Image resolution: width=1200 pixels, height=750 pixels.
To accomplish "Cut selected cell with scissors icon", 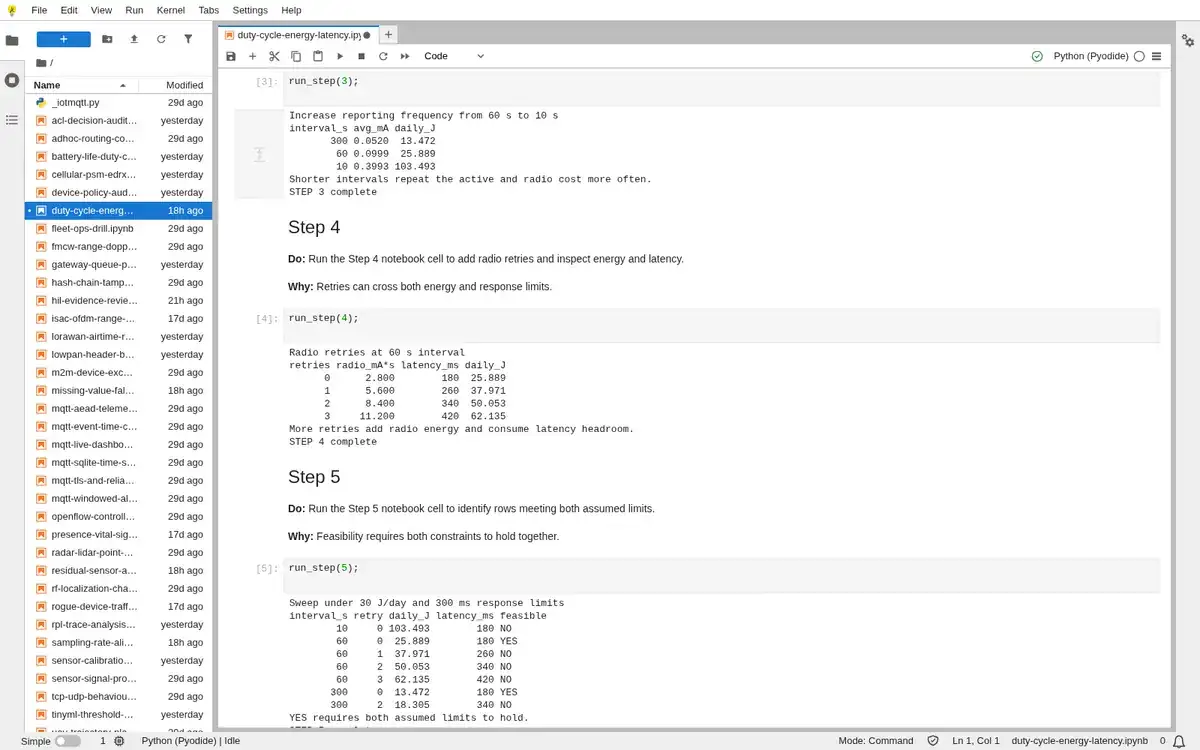I will point(274,56).
